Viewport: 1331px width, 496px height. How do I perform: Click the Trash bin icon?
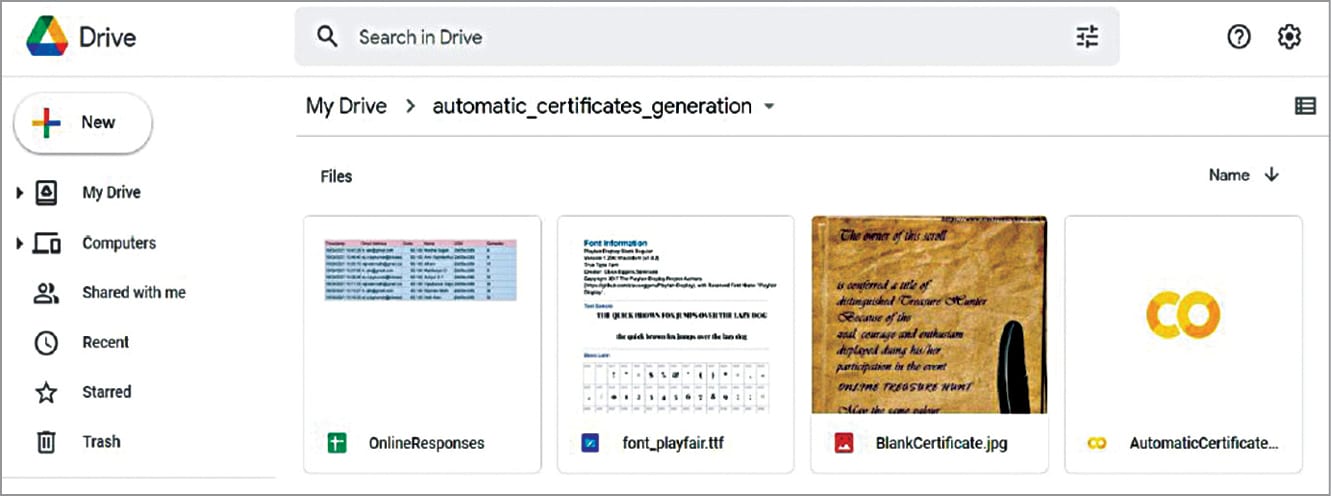pos(46,442)
